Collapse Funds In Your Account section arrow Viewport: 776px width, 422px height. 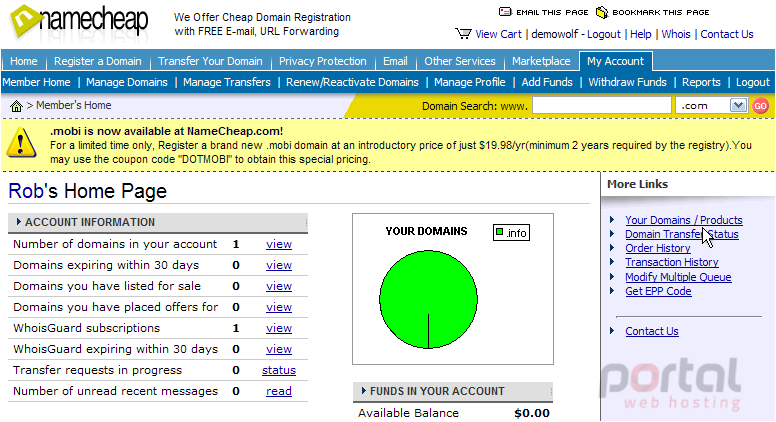pos(364,391)
